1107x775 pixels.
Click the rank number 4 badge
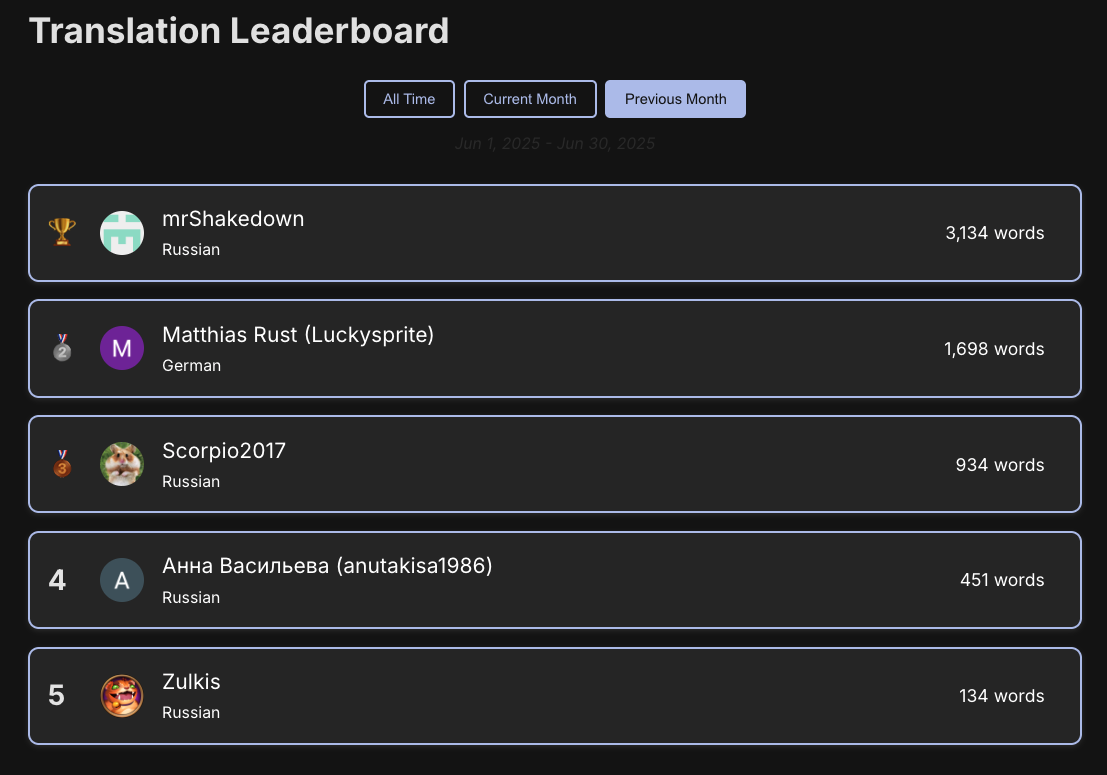(x=57, y=580)
